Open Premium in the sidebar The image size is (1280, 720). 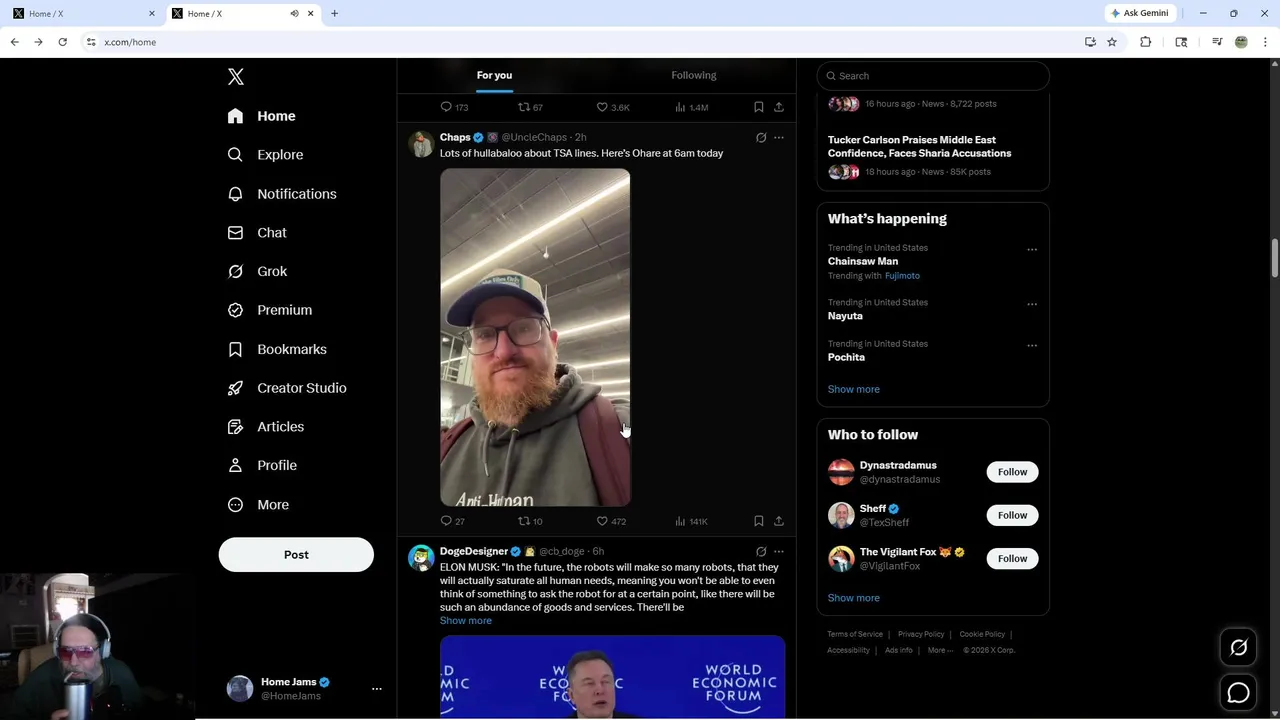[270, 310]
